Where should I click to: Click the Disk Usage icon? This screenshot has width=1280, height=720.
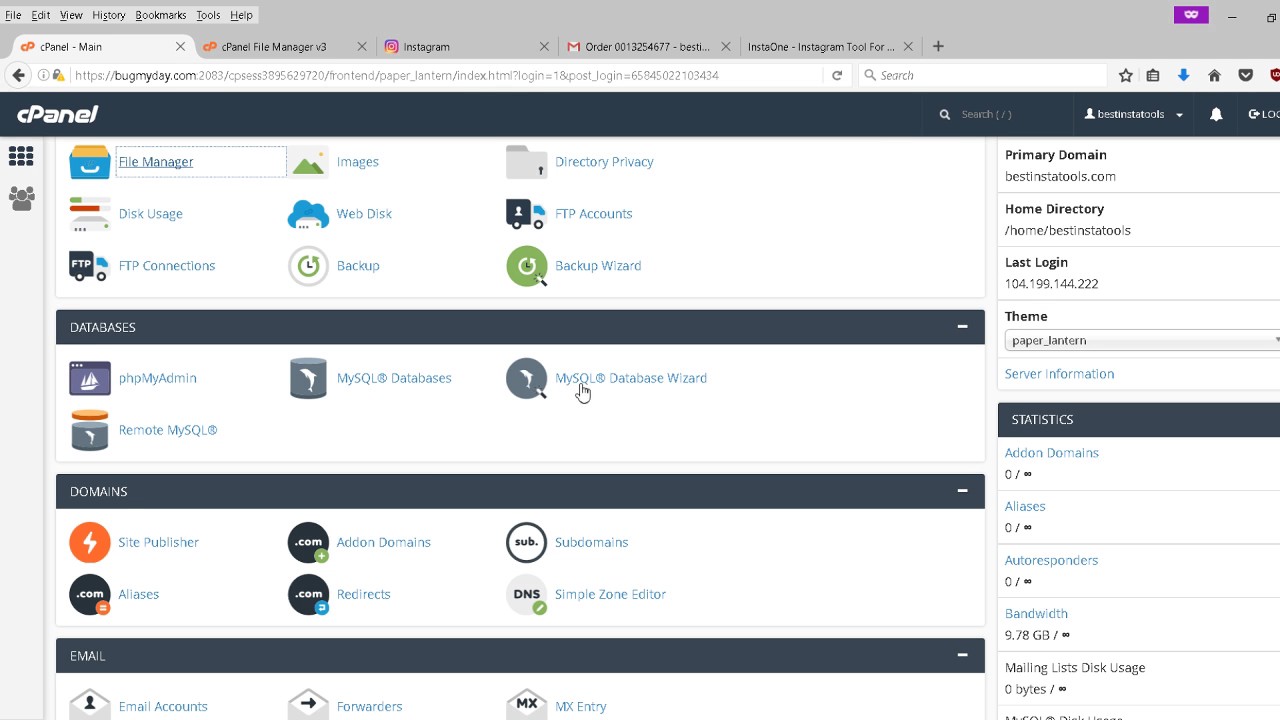89,214
